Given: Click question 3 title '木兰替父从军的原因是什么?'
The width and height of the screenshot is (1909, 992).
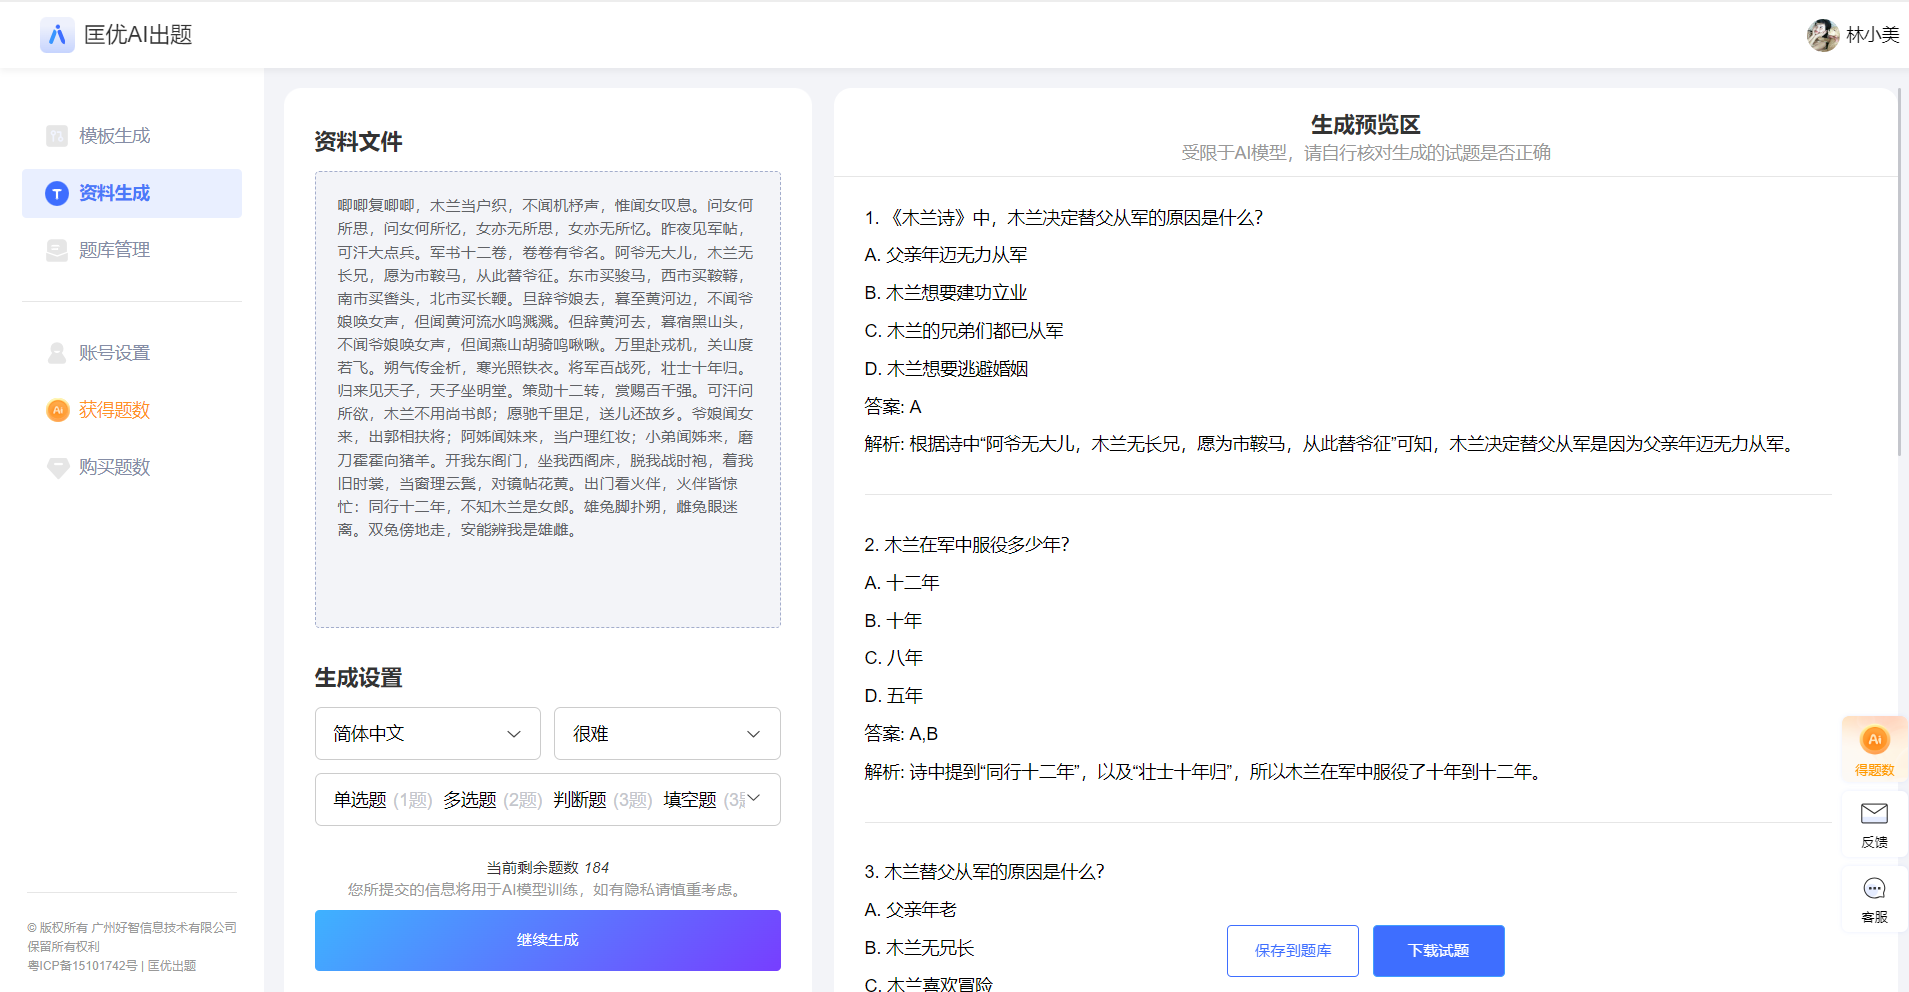Looking at the screenshot, I should tap(985, 872).
